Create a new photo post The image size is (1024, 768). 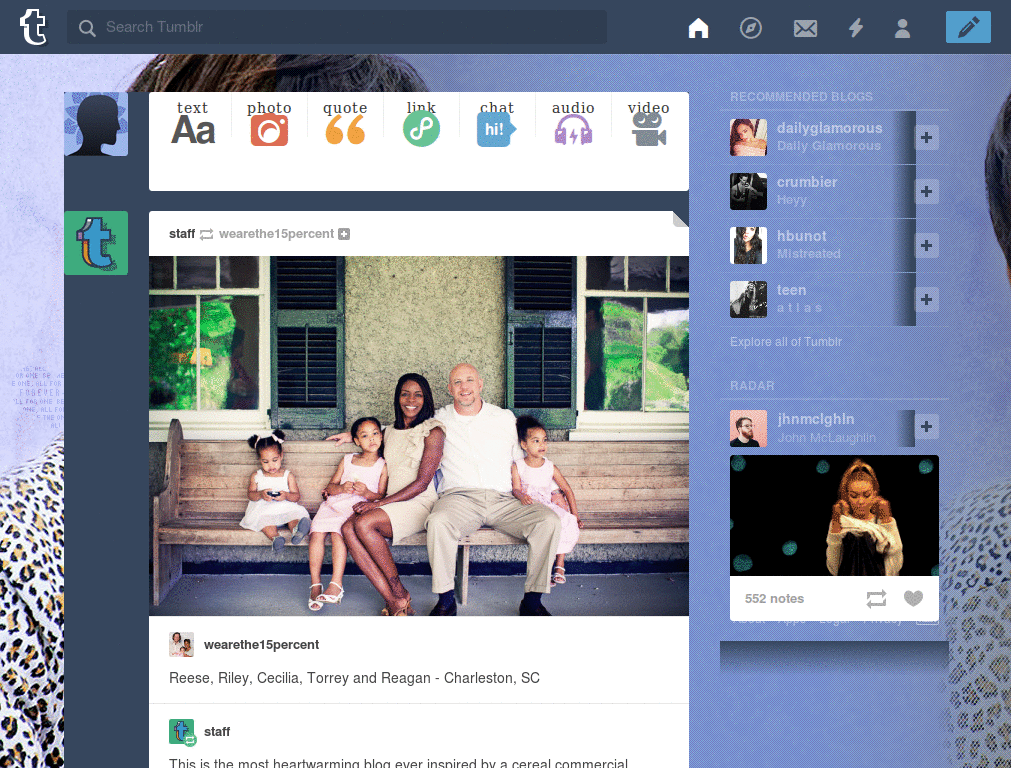tap(269, 123)
